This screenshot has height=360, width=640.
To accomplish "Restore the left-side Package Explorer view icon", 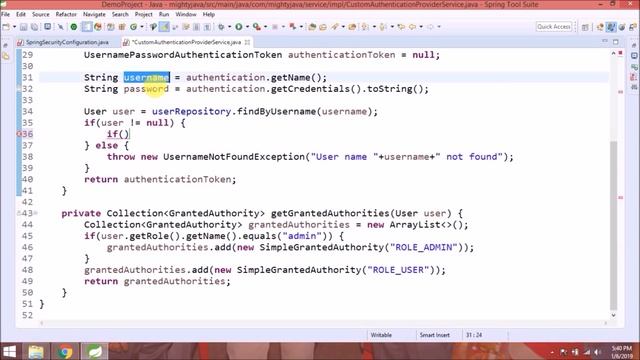I will [x=6, y=57].
